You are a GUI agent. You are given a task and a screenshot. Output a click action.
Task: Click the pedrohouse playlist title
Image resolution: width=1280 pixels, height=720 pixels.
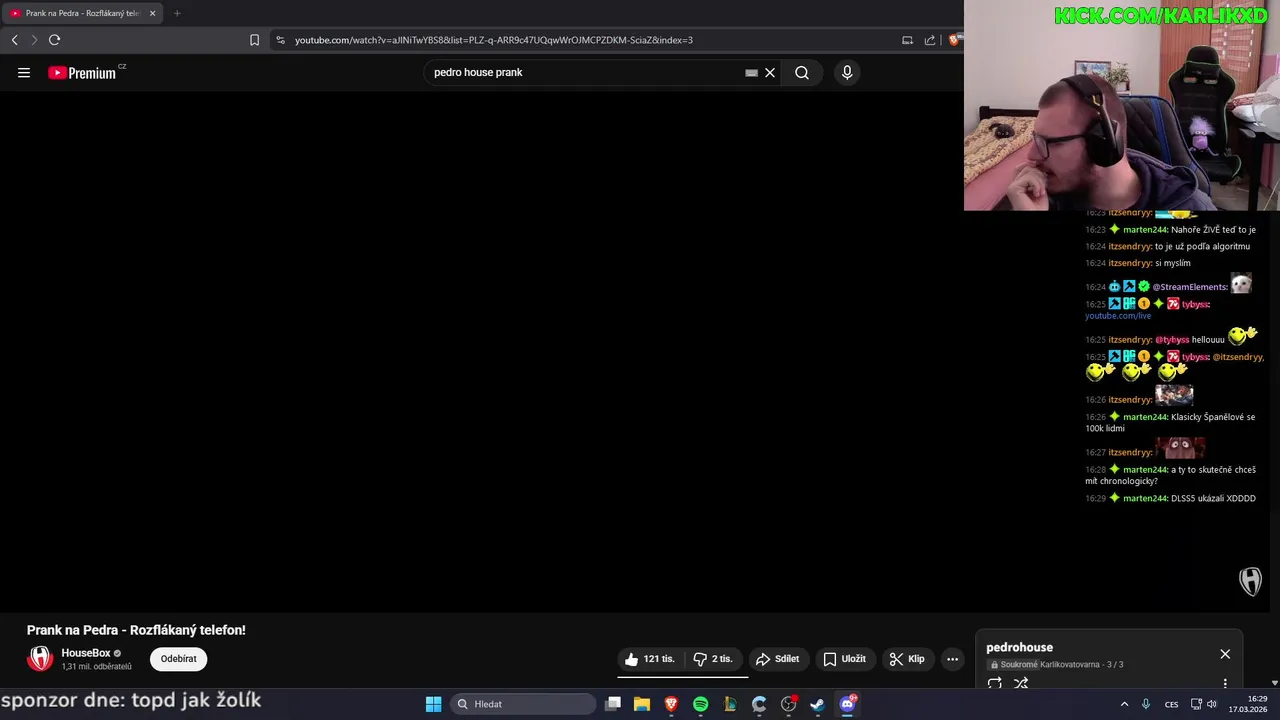click(1019, 647)
